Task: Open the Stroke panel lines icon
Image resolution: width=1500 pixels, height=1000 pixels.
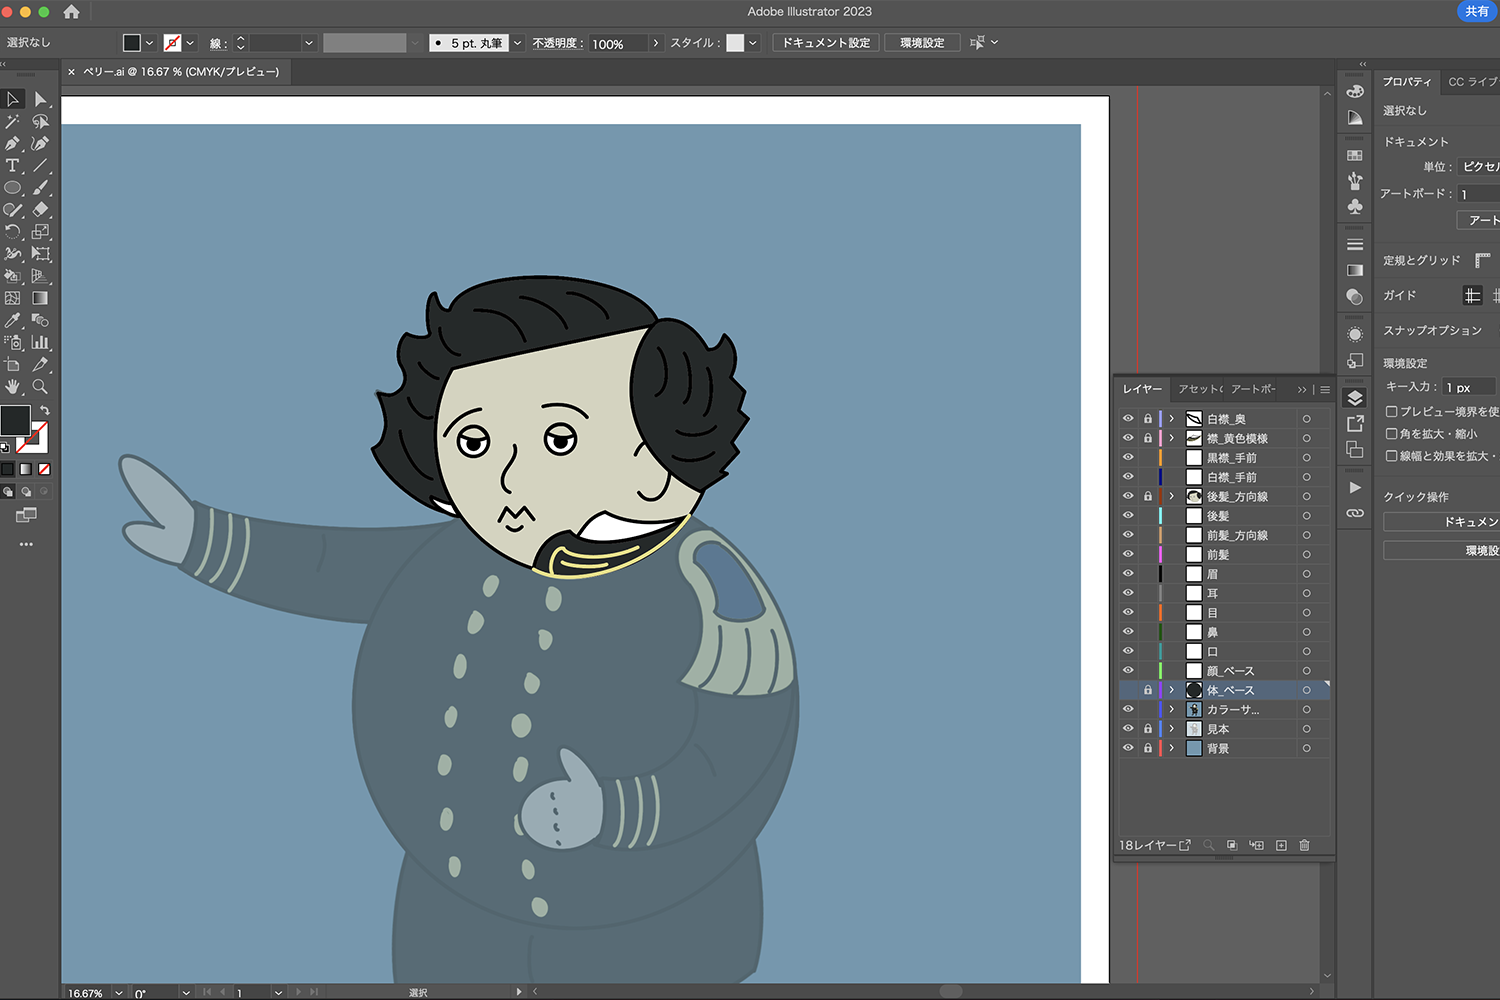Action: pos(1355,244)
